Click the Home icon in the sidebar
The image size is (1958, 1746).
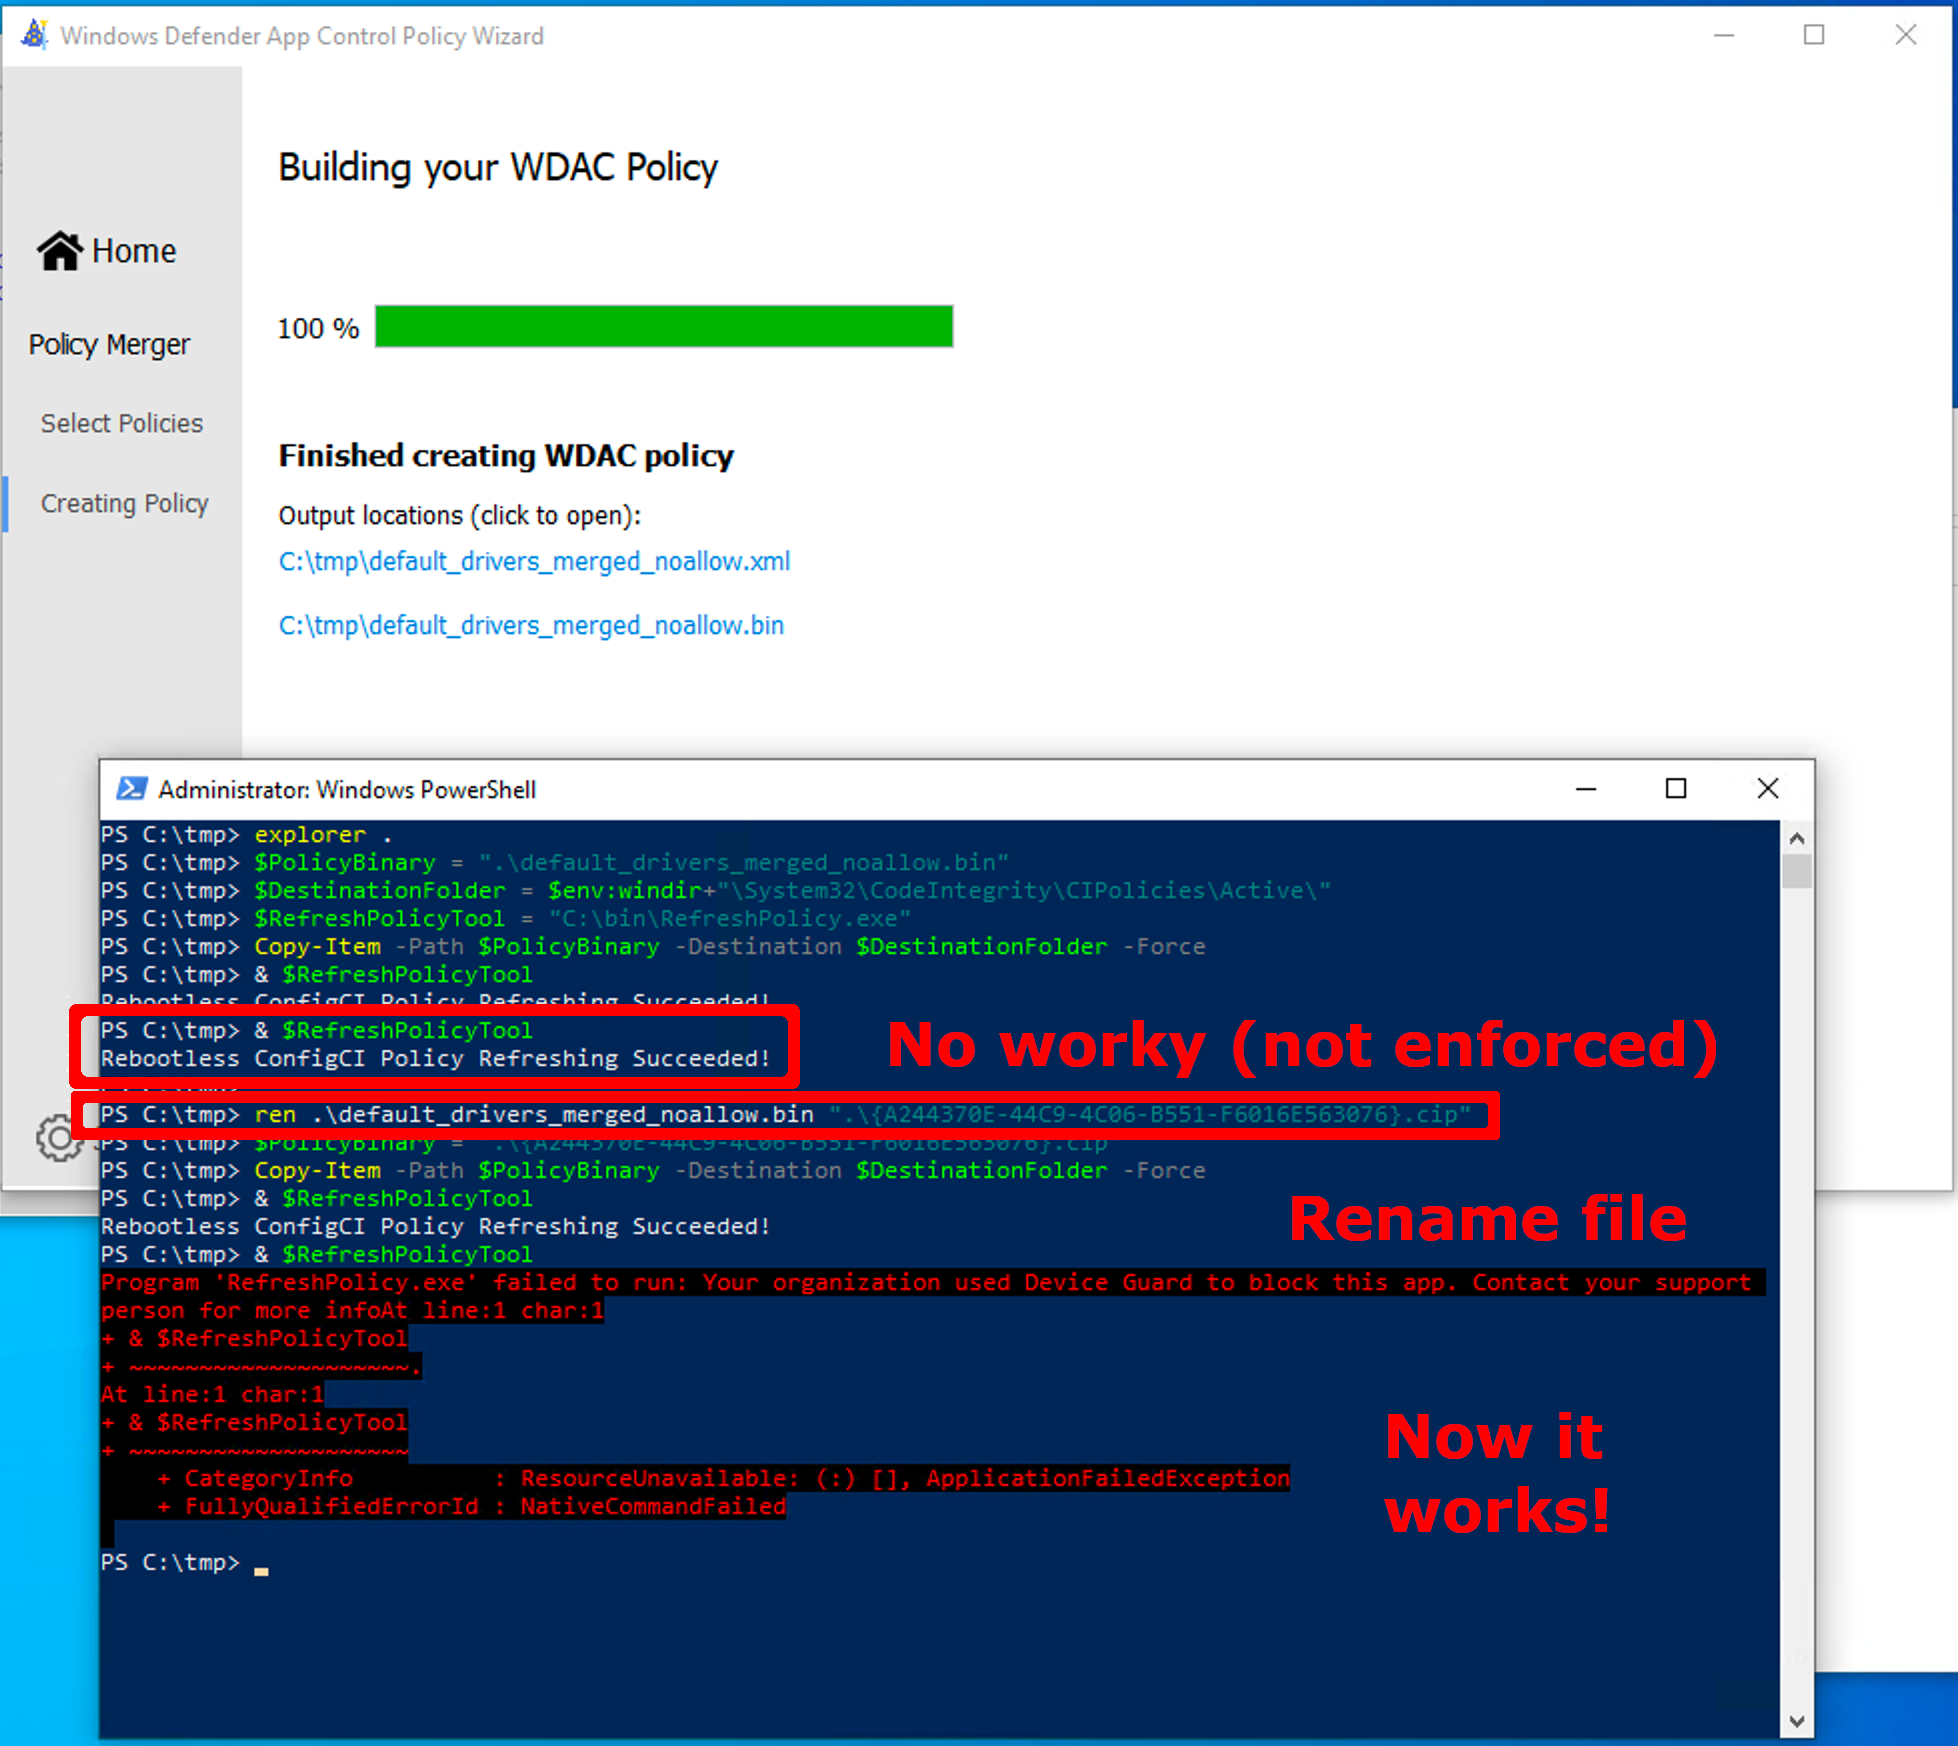pyautogui.click(x=60, y=250)
